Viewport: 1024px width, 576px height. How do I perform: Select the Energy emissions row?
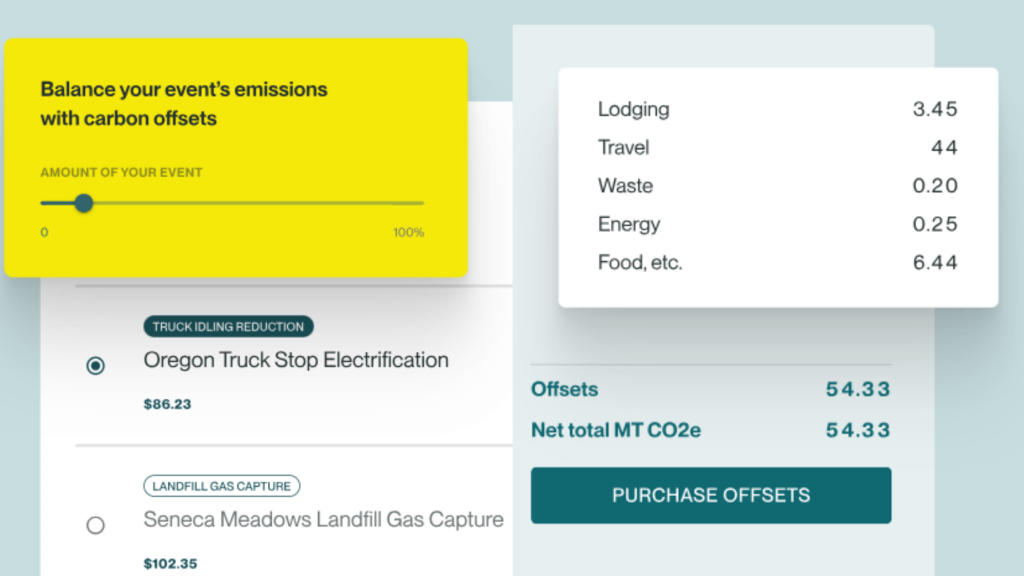click(x=777, y=224)
